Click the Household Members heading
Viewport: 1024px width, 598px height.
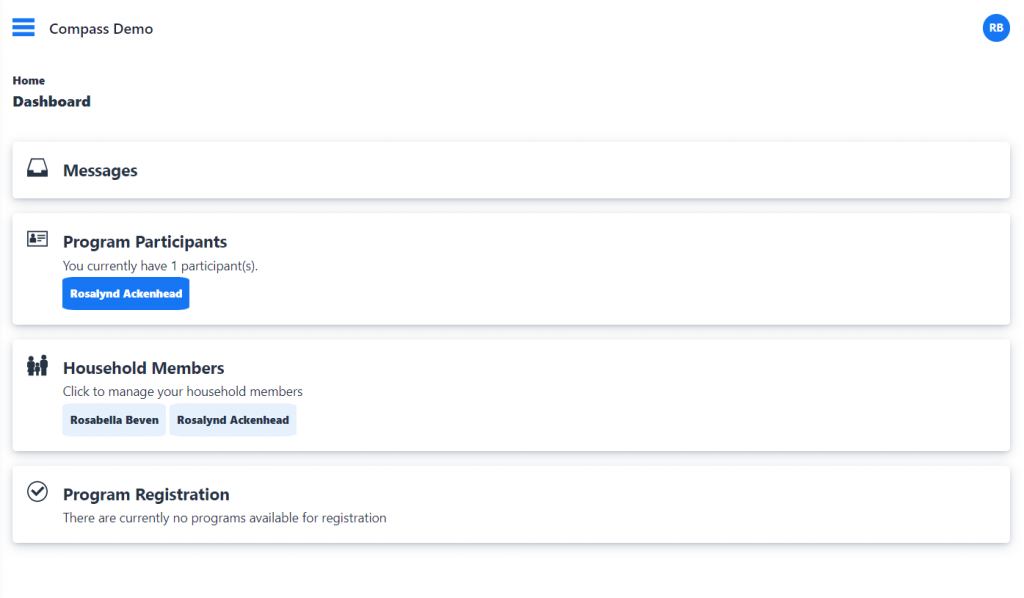(144, 368)
